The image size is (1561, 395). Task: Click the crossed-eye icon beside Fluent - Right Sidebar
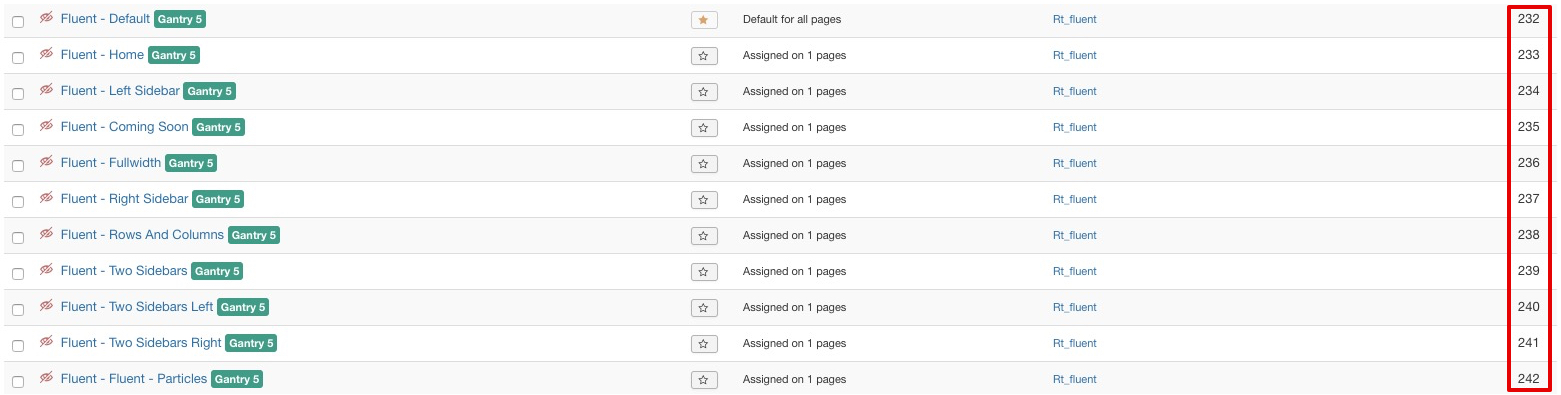point(46,198)
